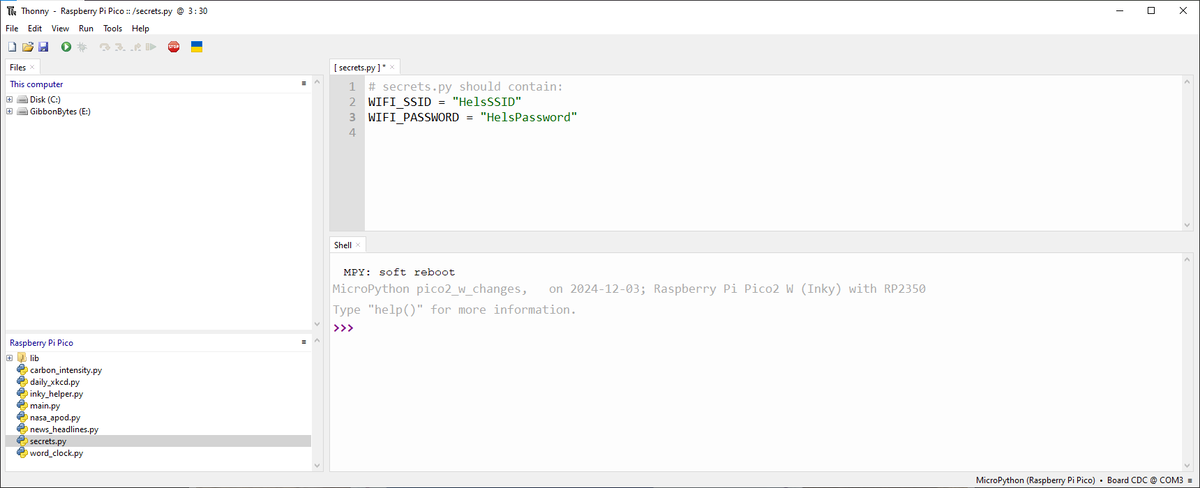
Task: Open the Raspberry Pi Pico panel menu
Action: pos(304,342)
